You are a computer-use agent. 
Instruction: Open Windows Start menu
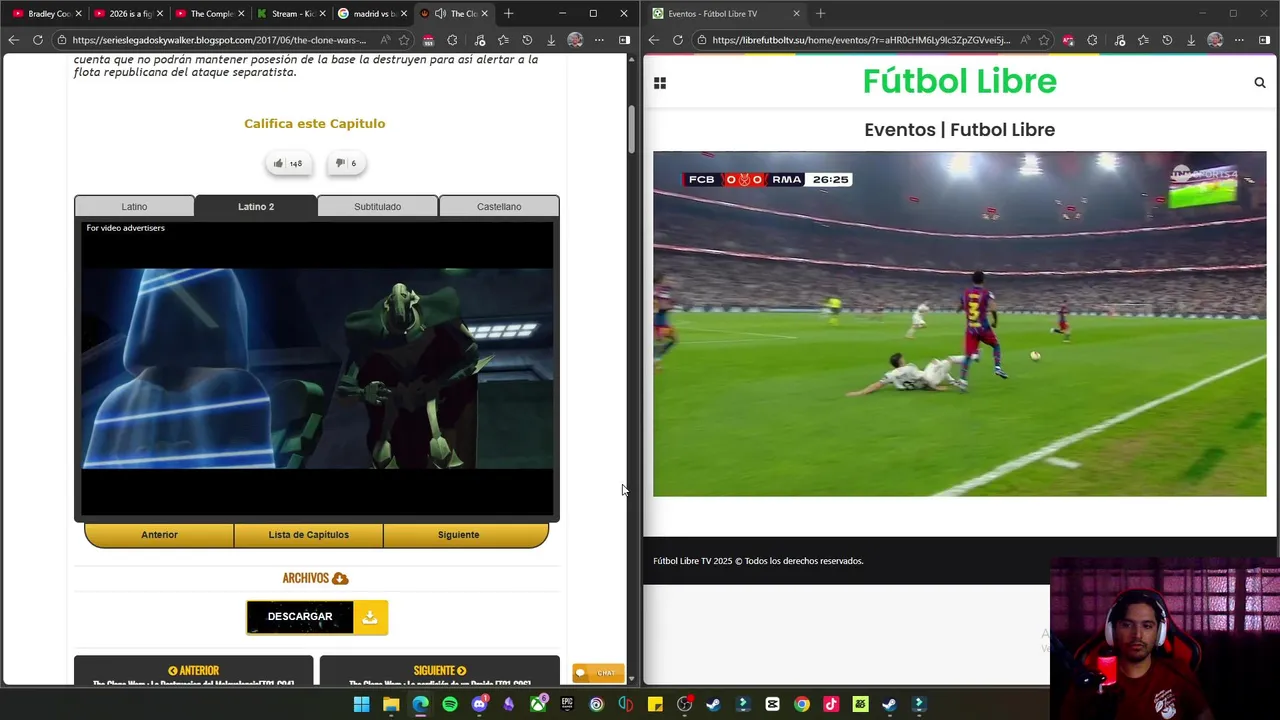[362, 704]
